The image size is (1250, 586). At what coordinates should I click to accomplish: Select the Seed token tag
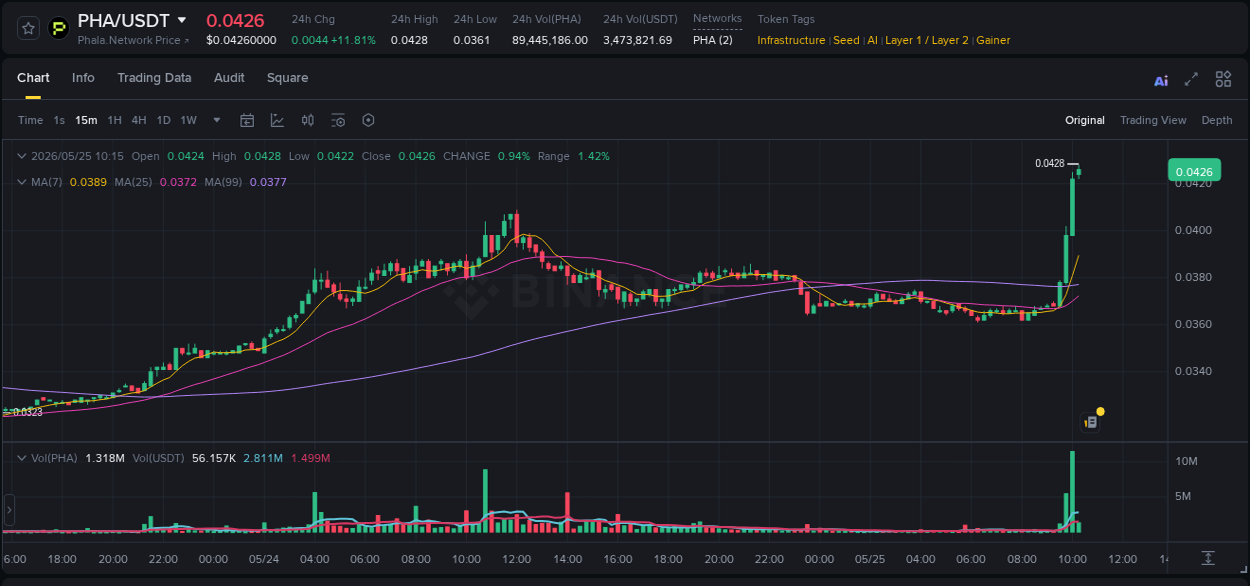[846, 40]
